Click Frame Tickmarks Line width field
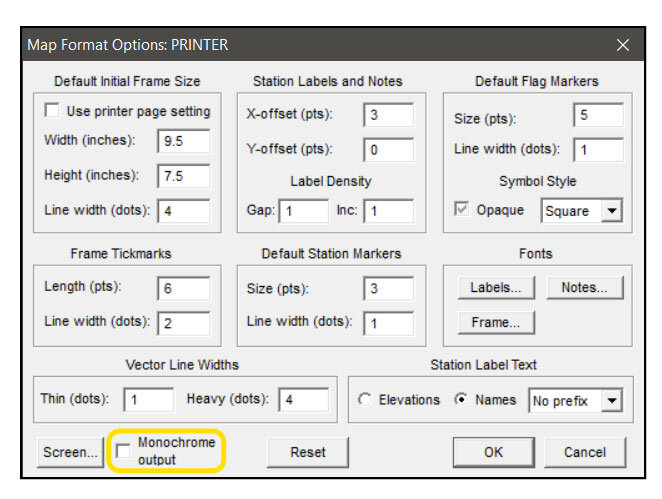The height and width of the screenshot is (499, 662). [x=184, y=323]
